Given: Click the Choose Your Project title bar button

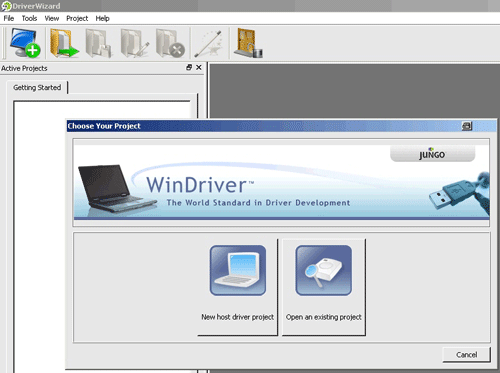Looking at the screenshot, I should (x=467, y=126).
